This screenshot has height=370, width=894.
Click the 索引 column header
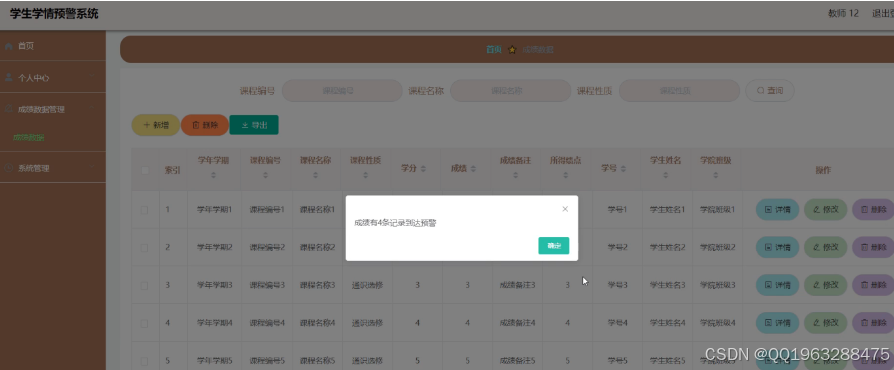pyautogui.click(x=173, y=170)
